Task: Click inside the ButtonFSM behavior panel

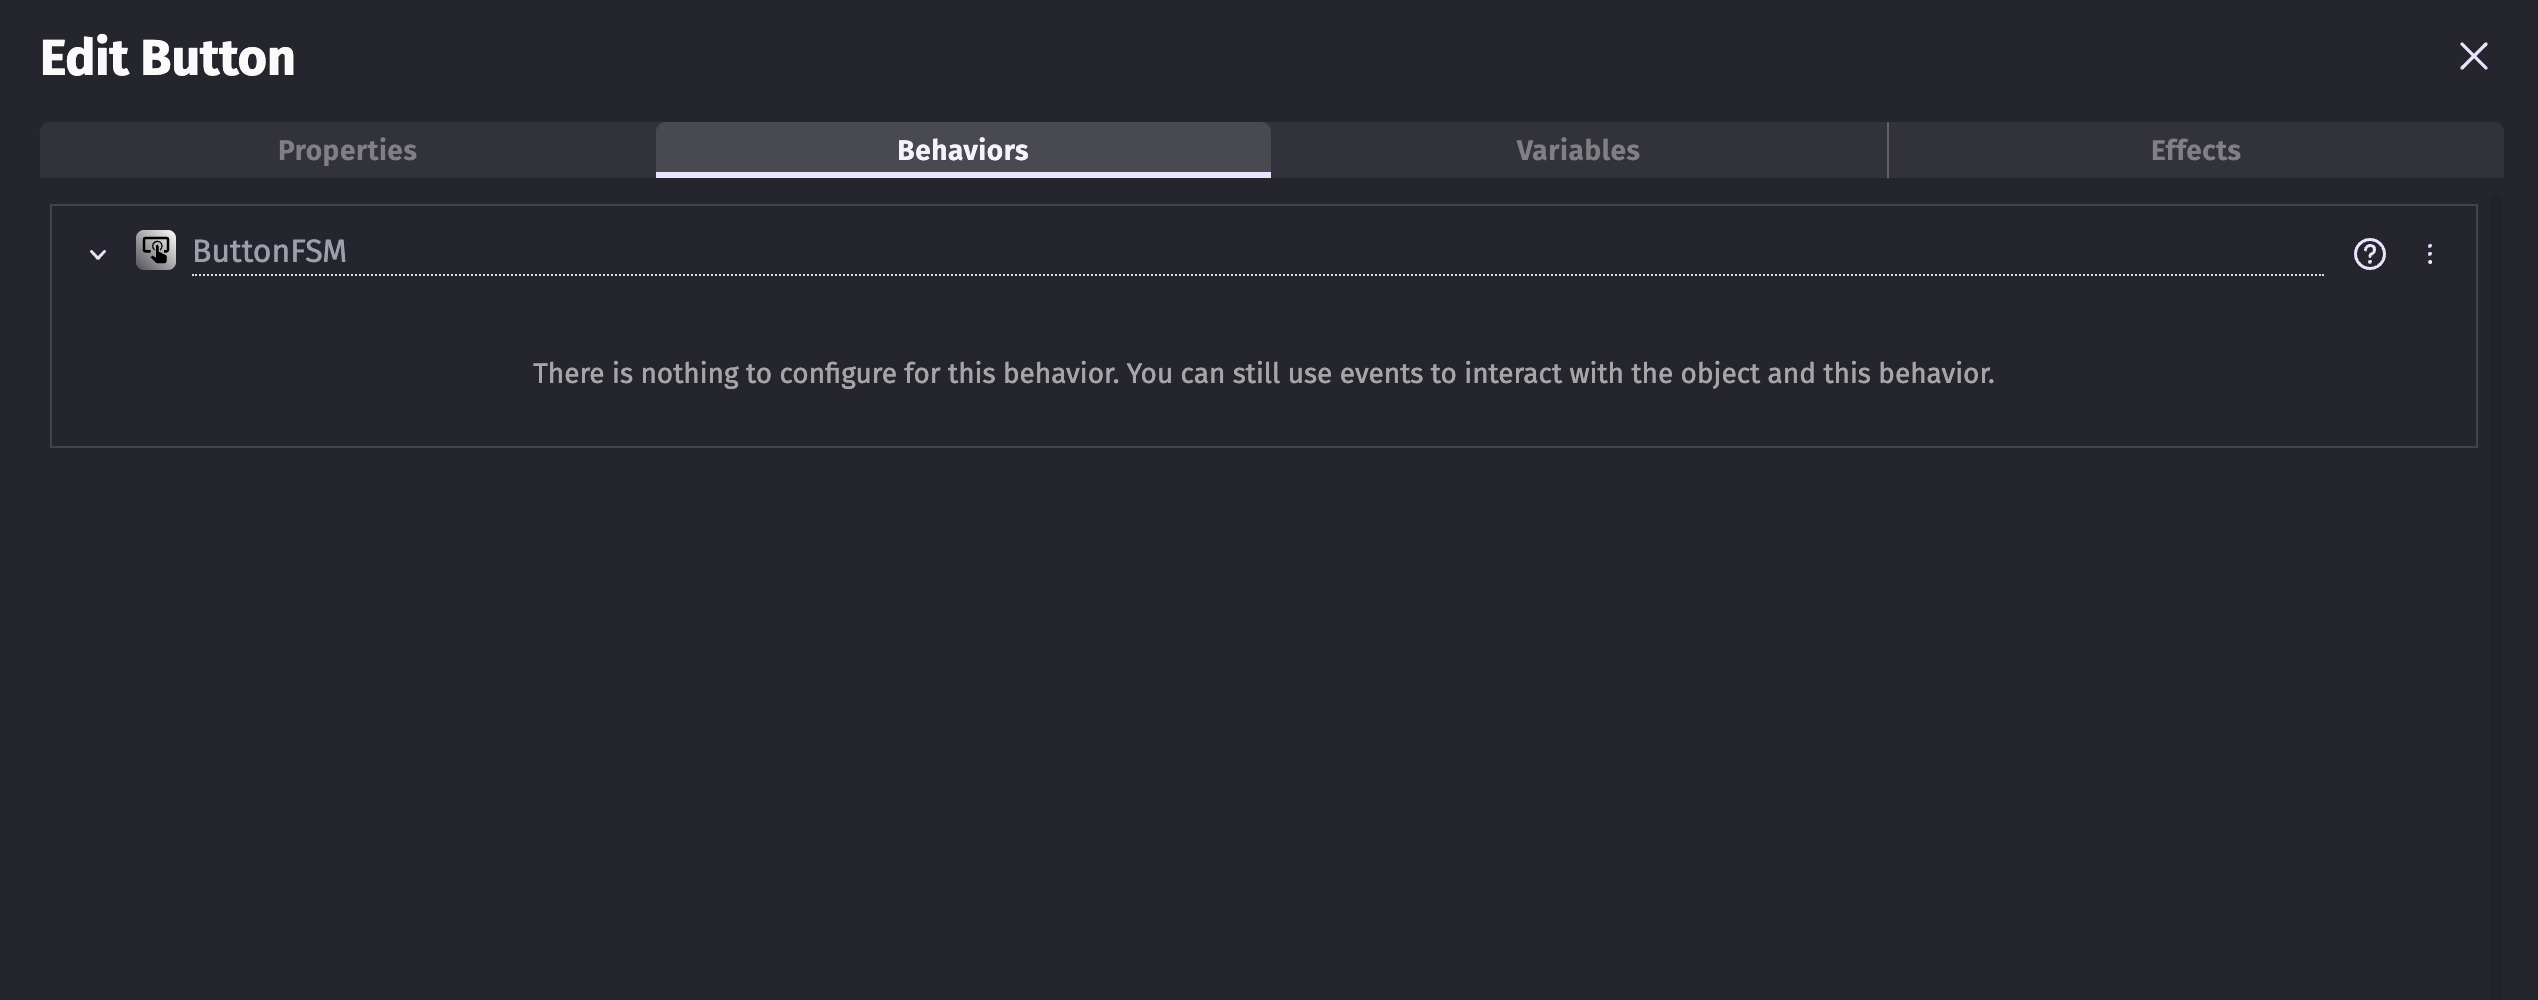Action: coord(1263,375)
